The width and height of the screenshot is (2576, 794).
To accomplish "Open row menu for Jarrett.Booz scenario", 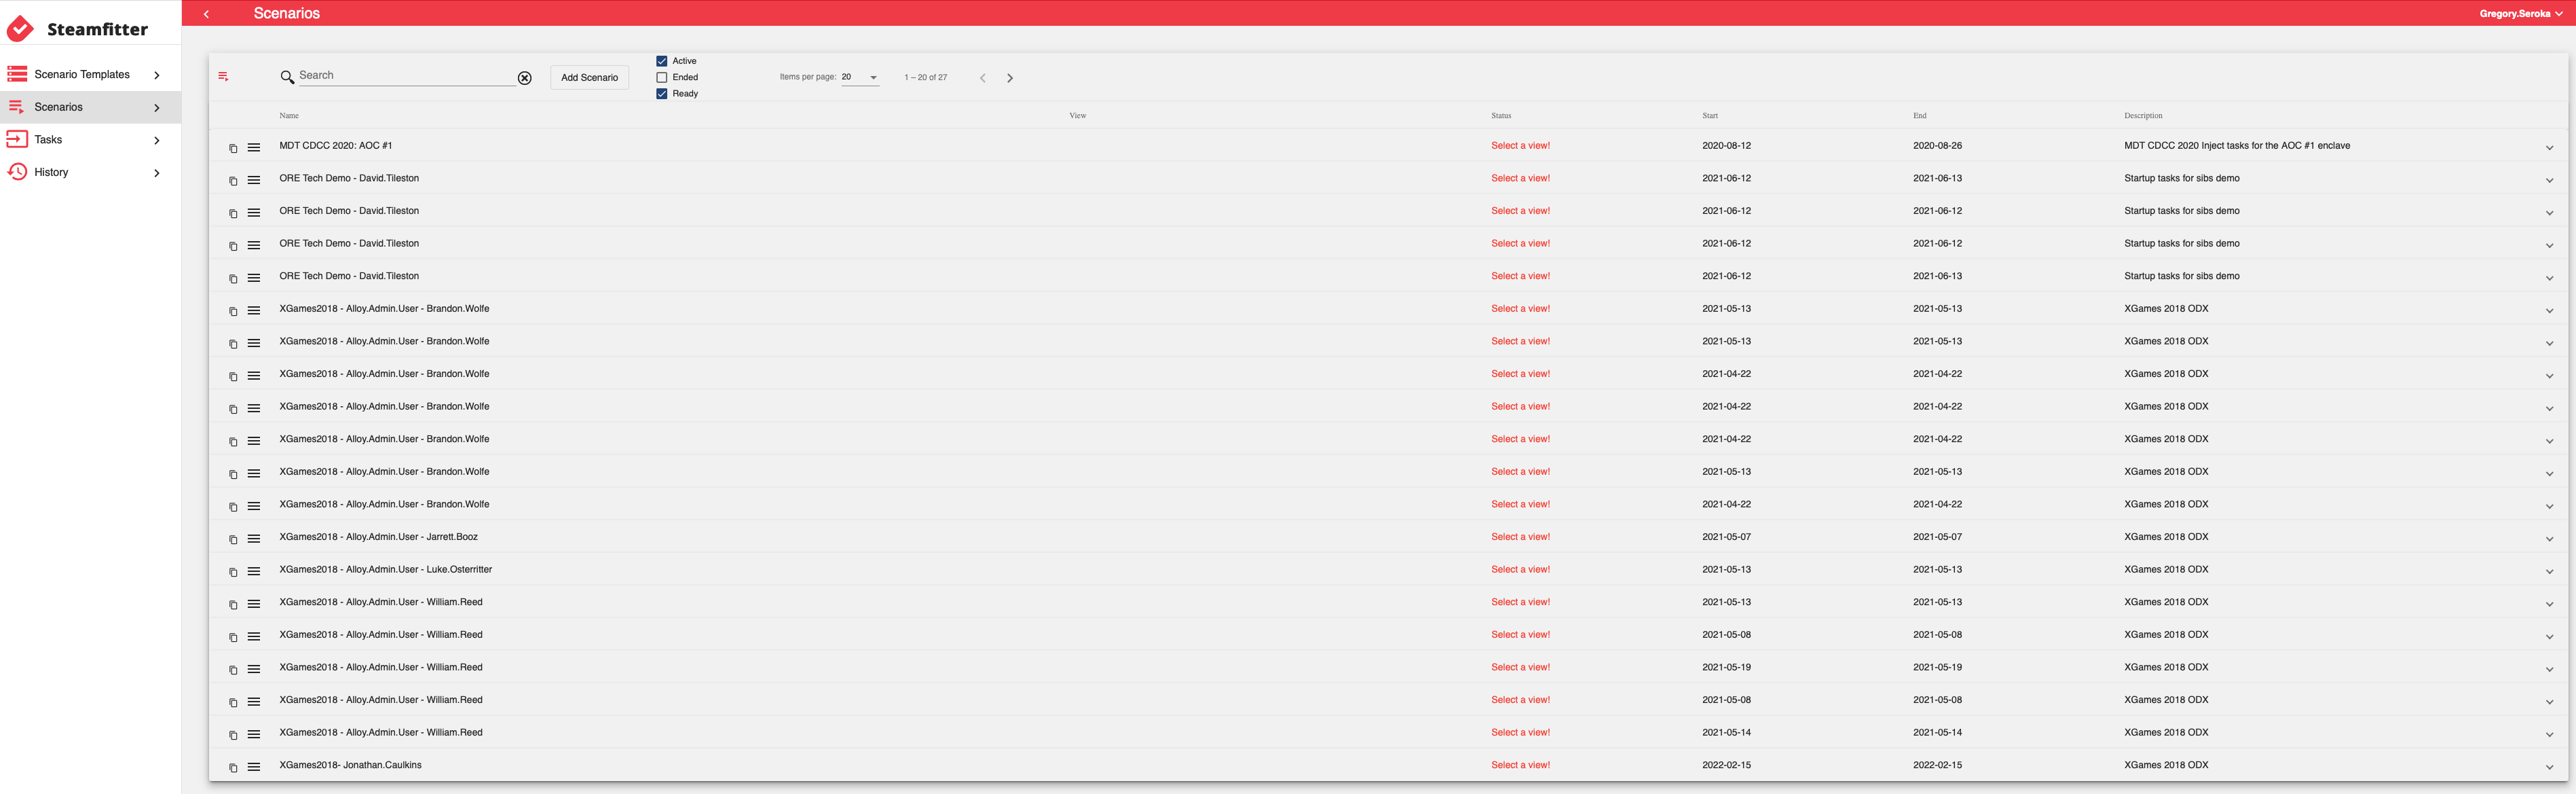I will 254,539.
